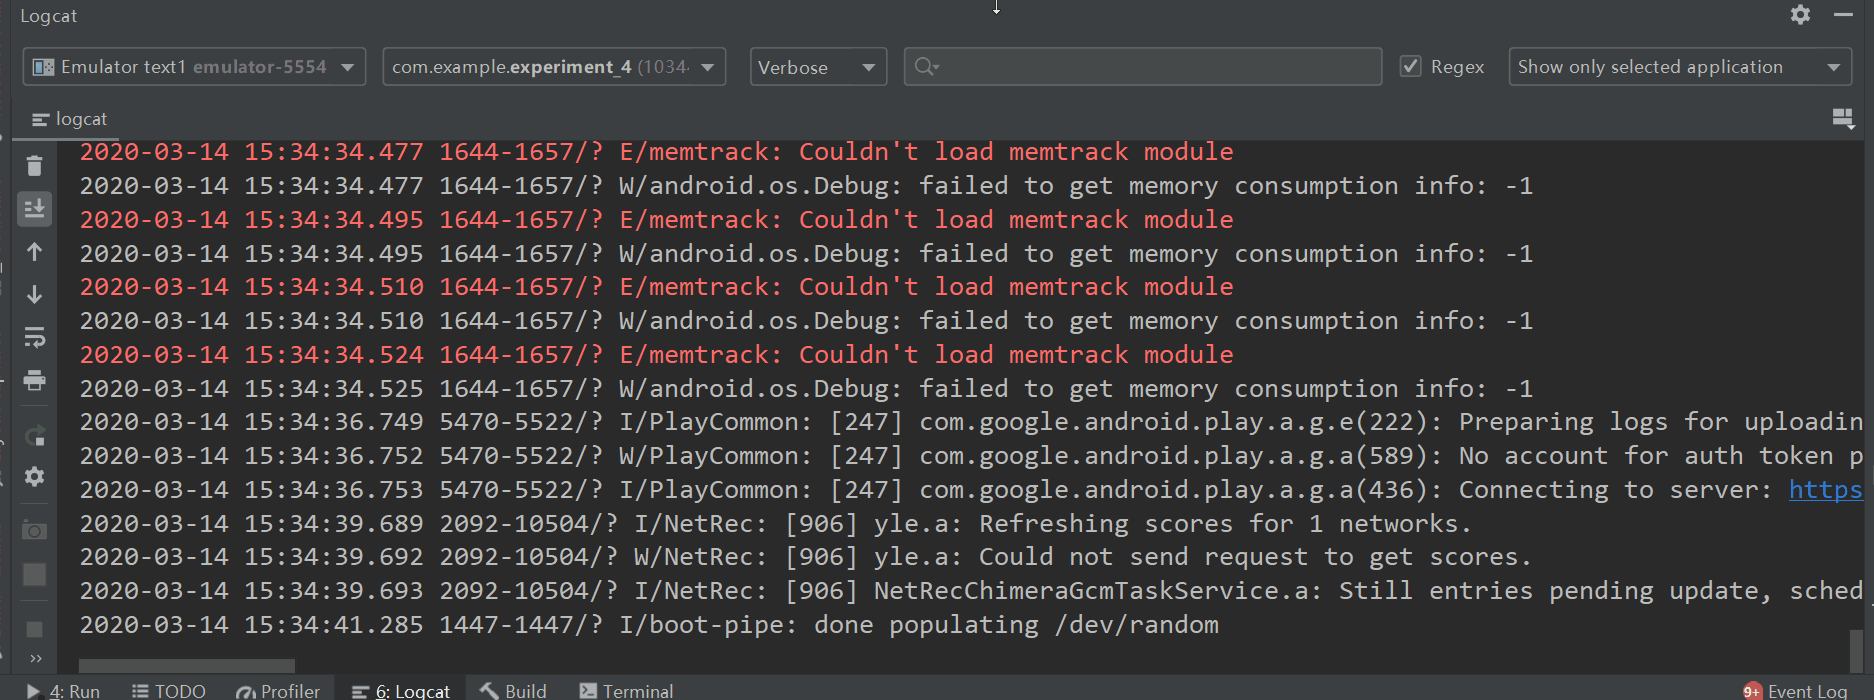
Task: Select log line 'done populating /dev/random'
Action: pyautogui.click(x=649, y=625)
